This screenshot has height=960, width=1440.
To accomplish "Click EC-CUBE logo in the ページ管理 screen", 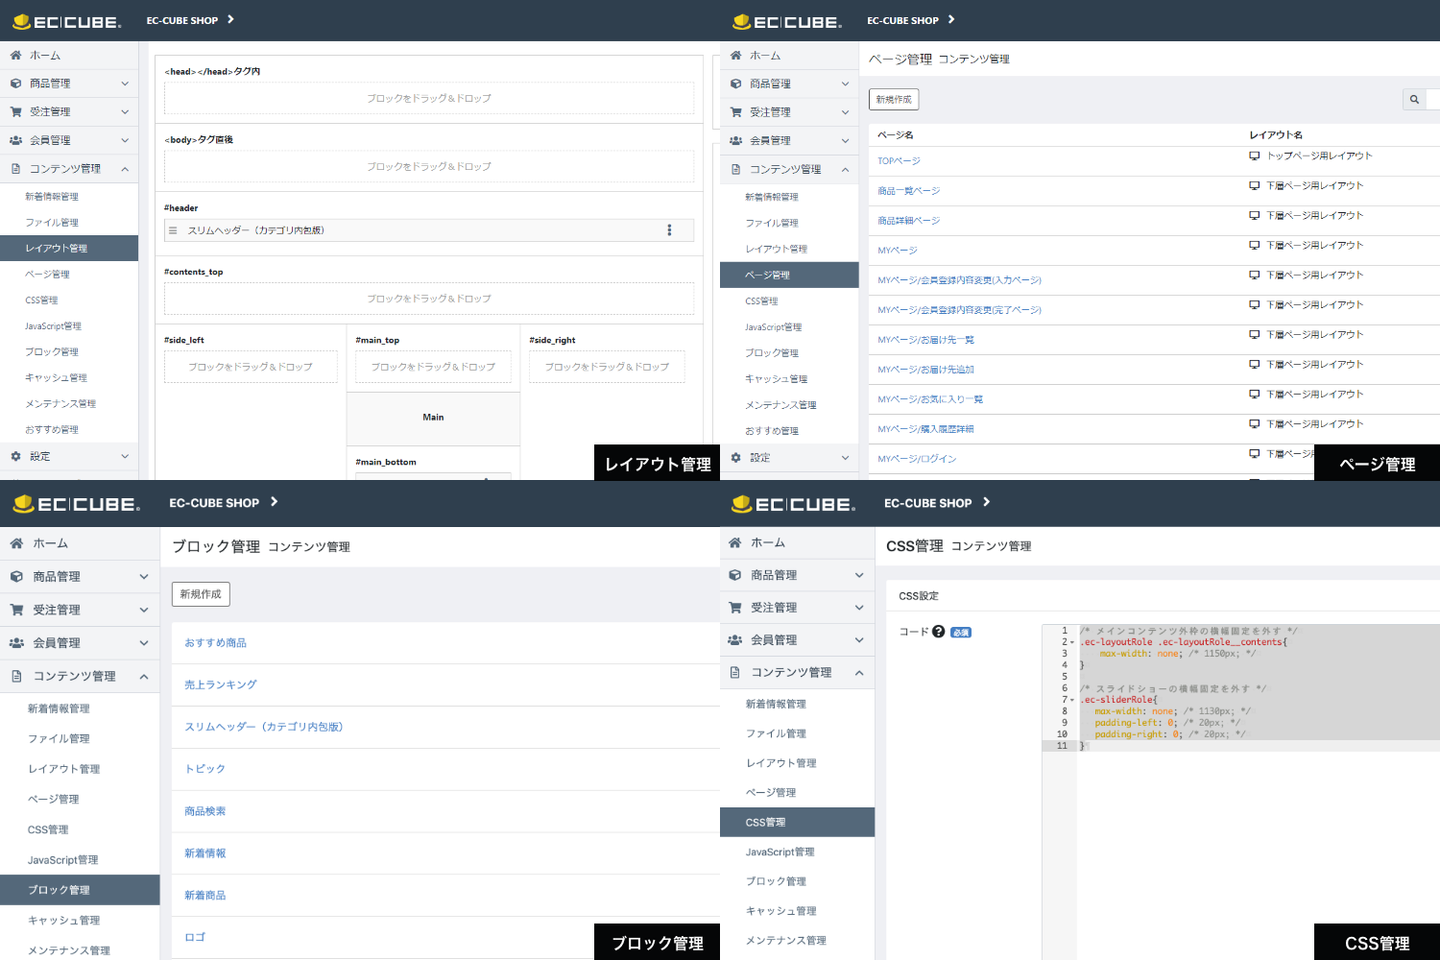I will coord(787,21).
